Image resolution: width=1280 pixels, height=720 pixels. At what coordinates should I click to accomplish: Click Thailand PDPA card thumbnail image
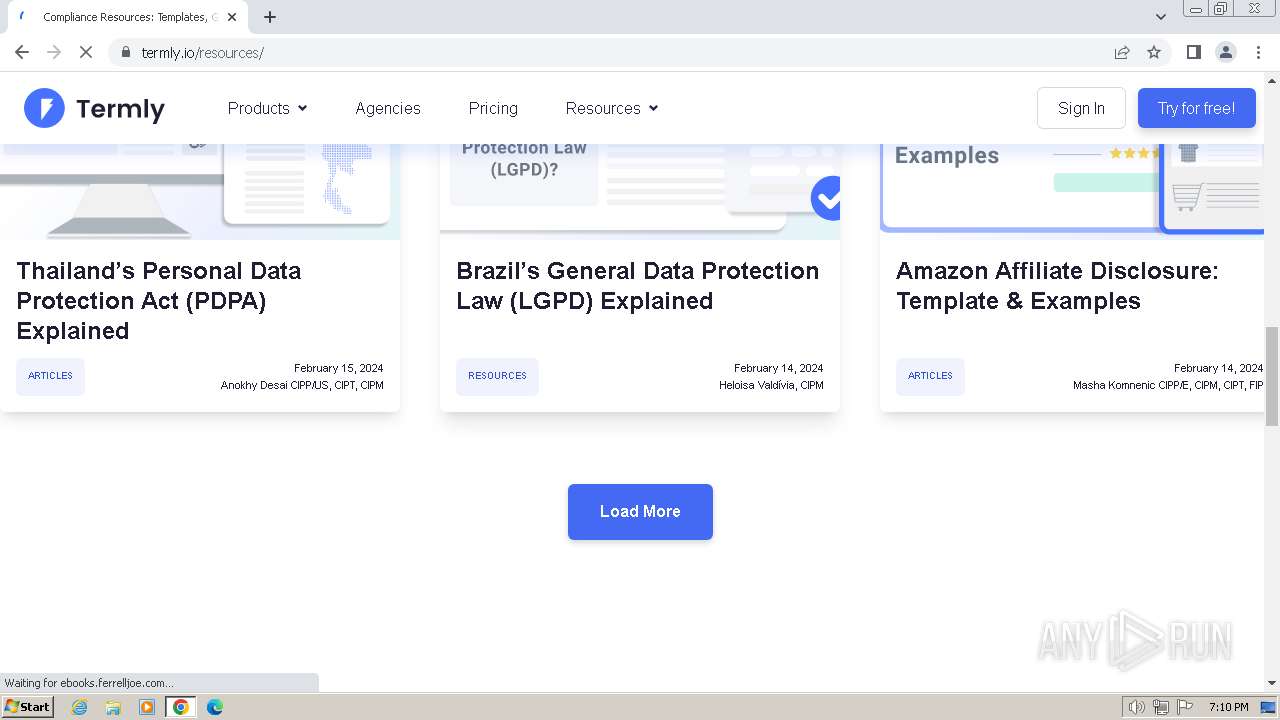point(200,191)
